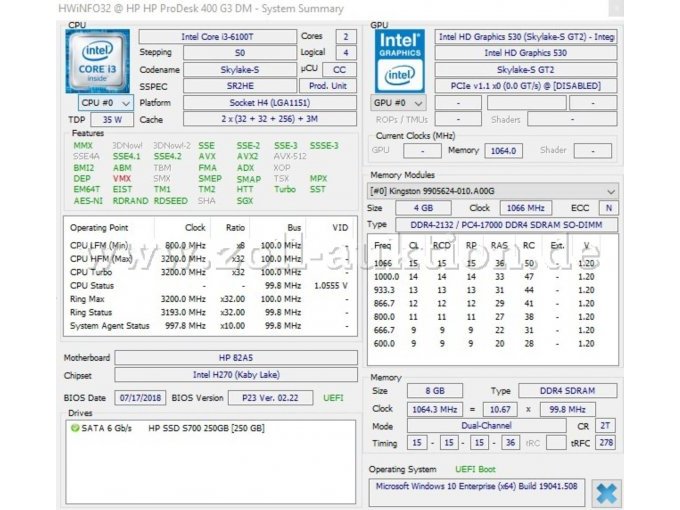
Task: Click the green UEFI Boot label
Action: tap(475, 469)
